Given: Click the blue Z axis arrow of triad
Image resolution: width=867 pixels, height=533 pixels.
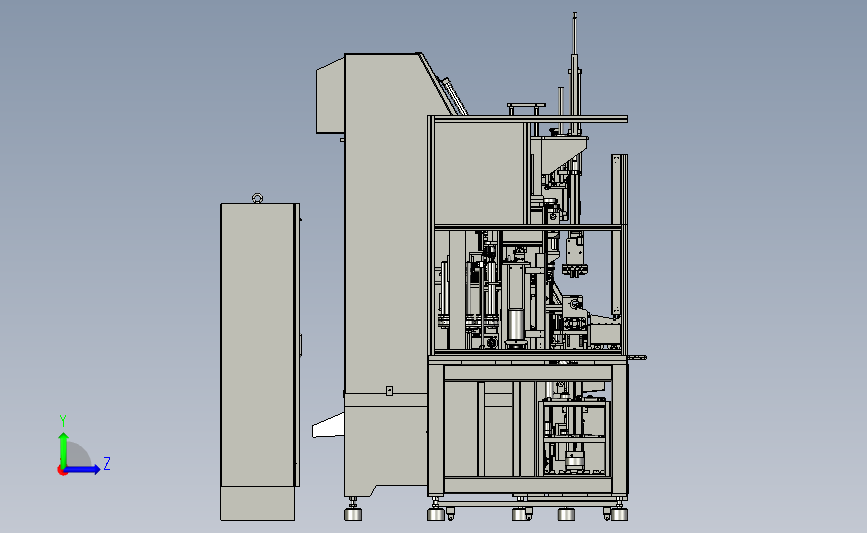Looking at the screenshot, I should tap(83, 469).
